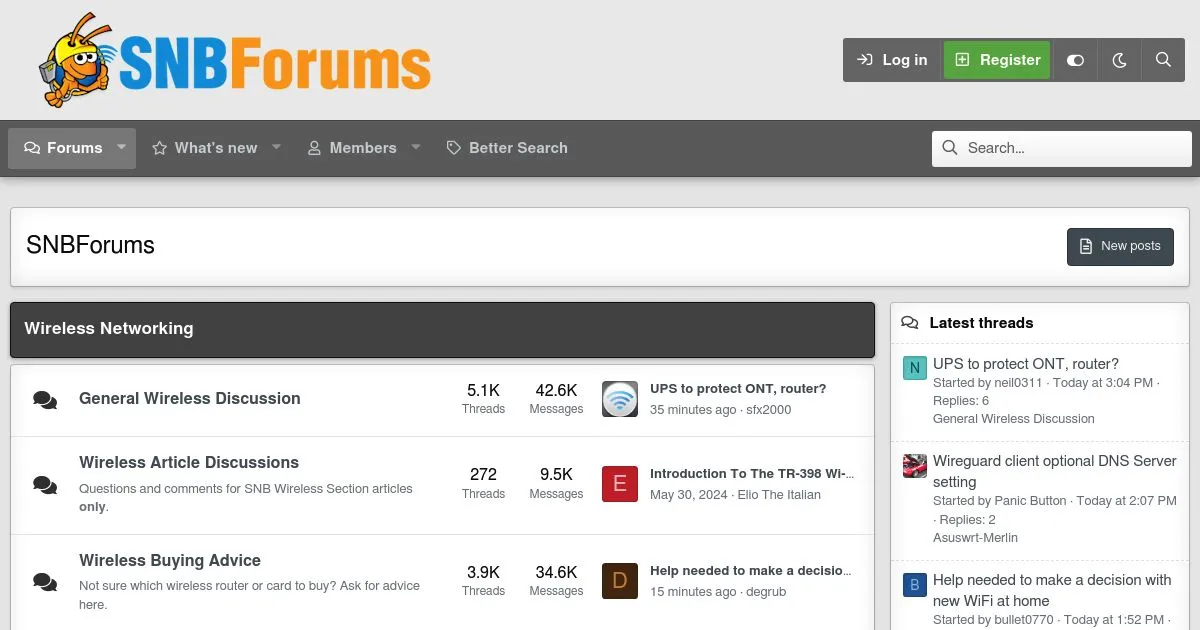The image size is (1200, 630).
Task: Click '15 minutes ago' timestamp
Action: click(693, 591)
